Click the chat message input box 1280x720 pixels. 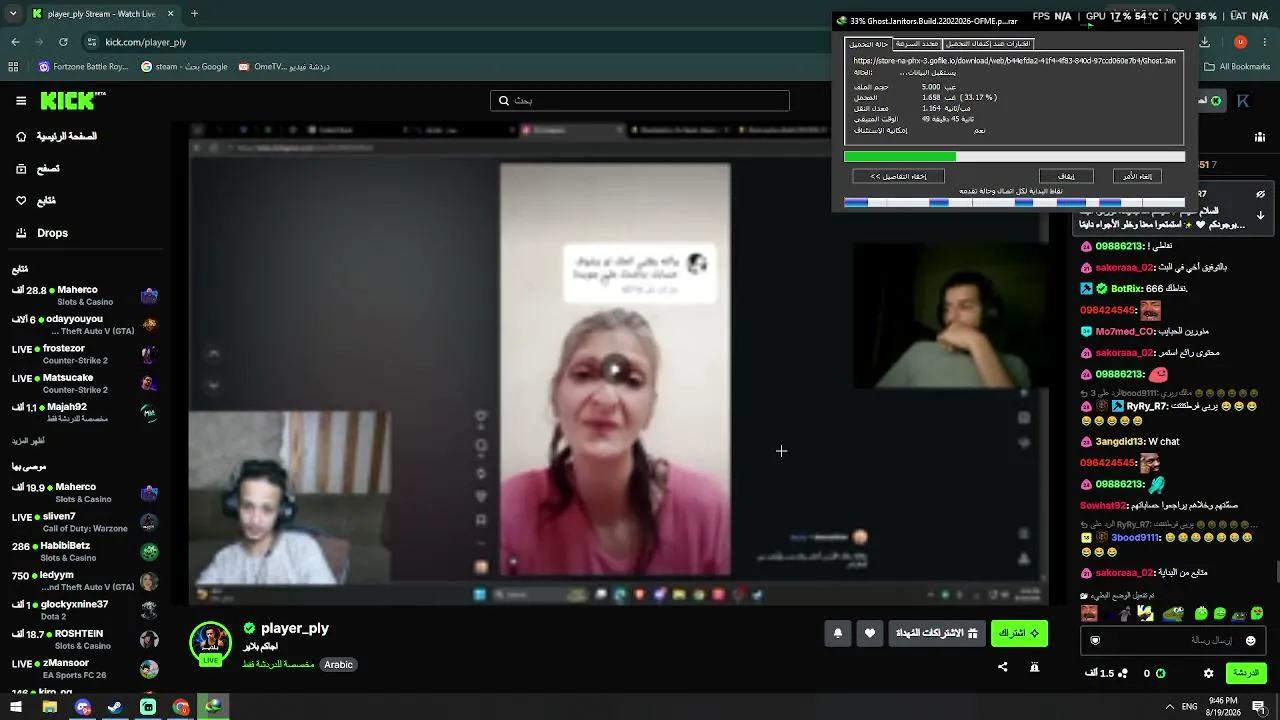1174,640
